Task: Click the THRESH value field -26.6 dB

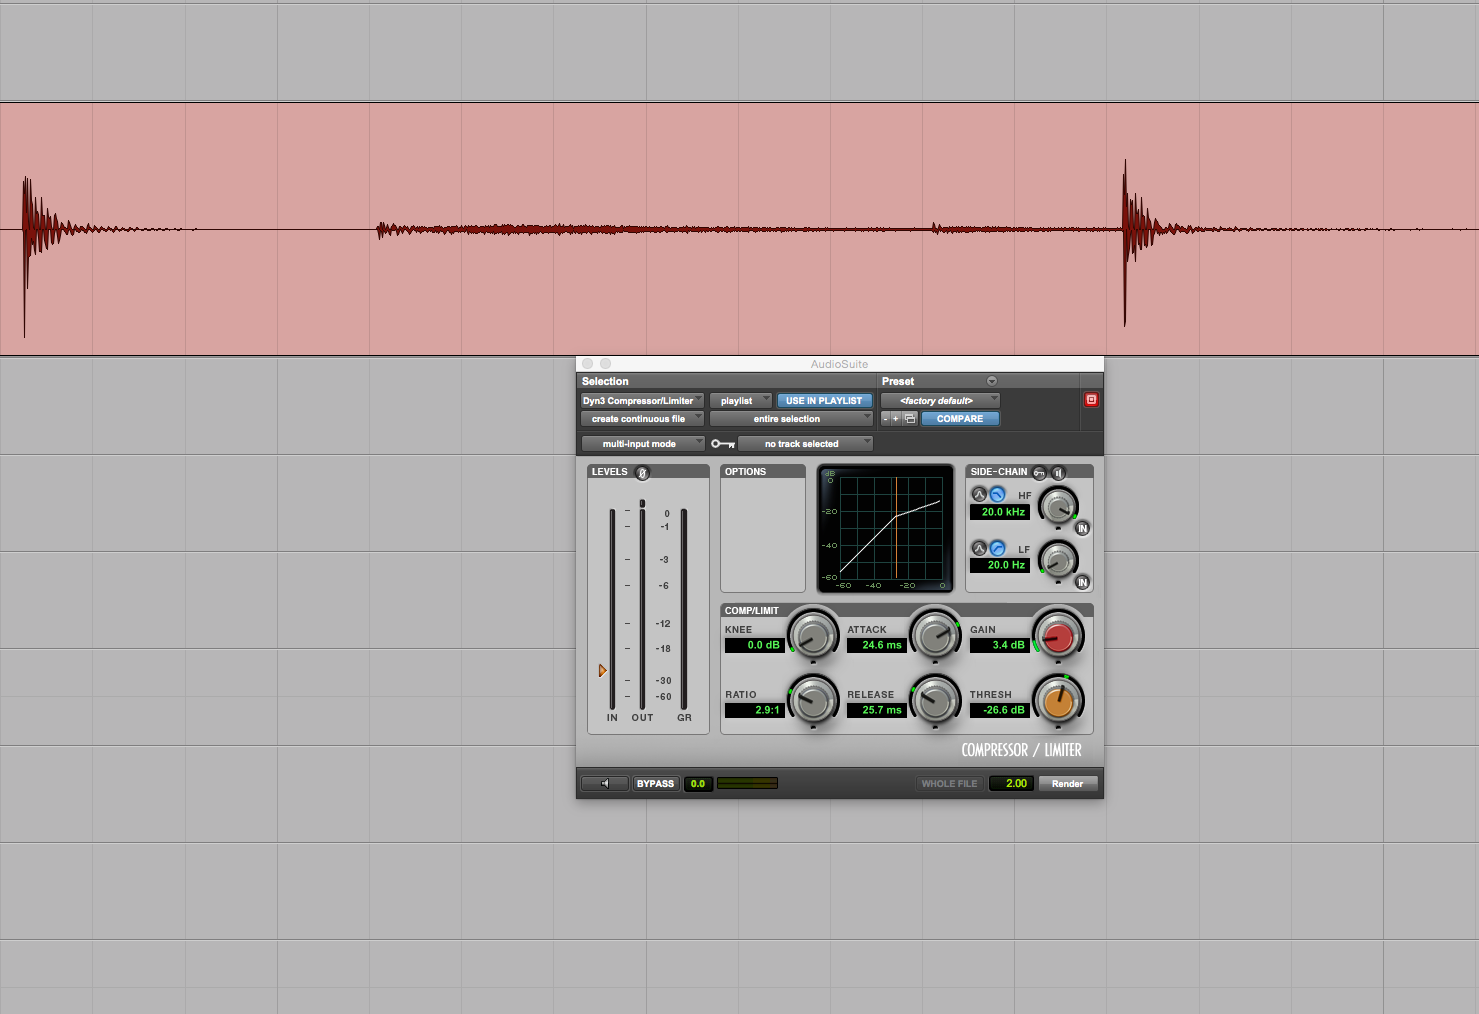Action: tap(999, 710)
